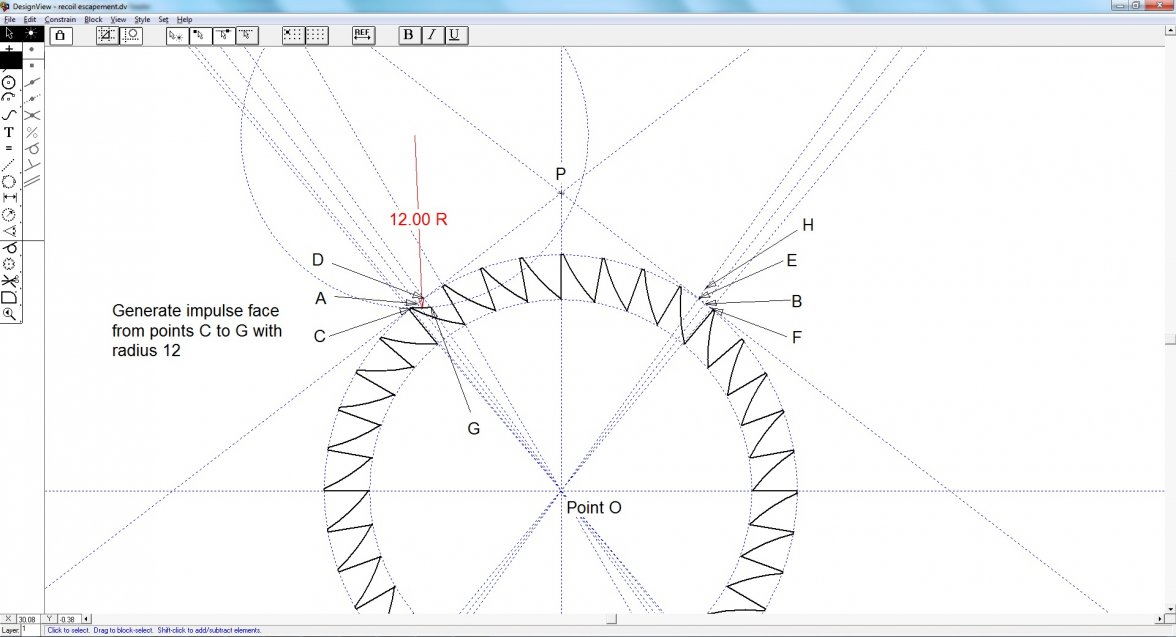Open the Style menu

point(142,19)
